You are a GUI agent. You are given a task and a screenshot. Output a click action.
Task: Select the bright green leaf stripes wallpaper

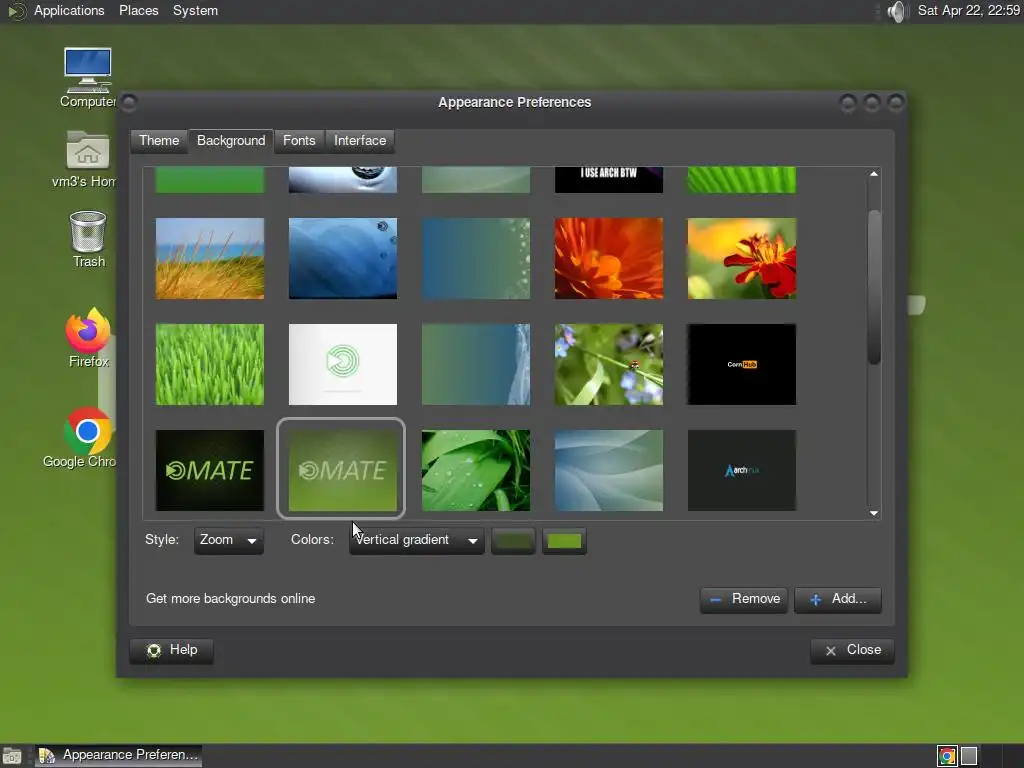(x=742, y=180)
